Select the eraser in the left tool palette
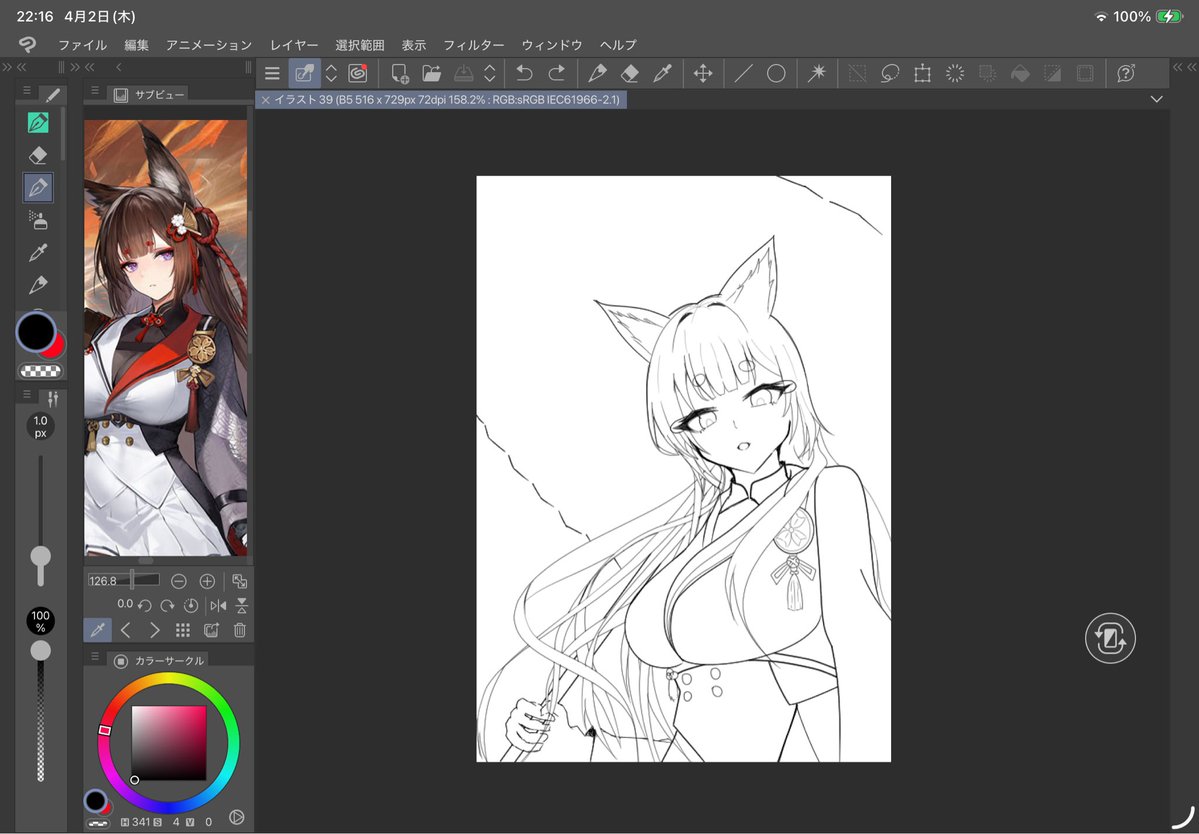The width and height of the screenshot is (1199, 834). pos(37,155)
